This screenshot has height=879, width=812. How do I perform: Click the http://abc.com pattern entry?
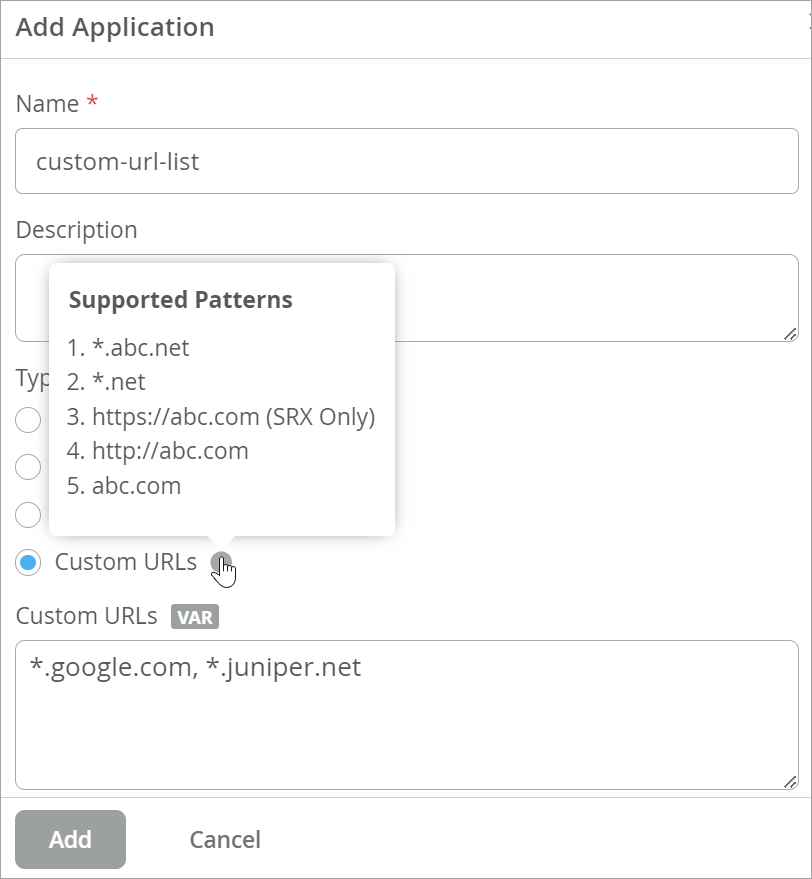click(169, 451)
